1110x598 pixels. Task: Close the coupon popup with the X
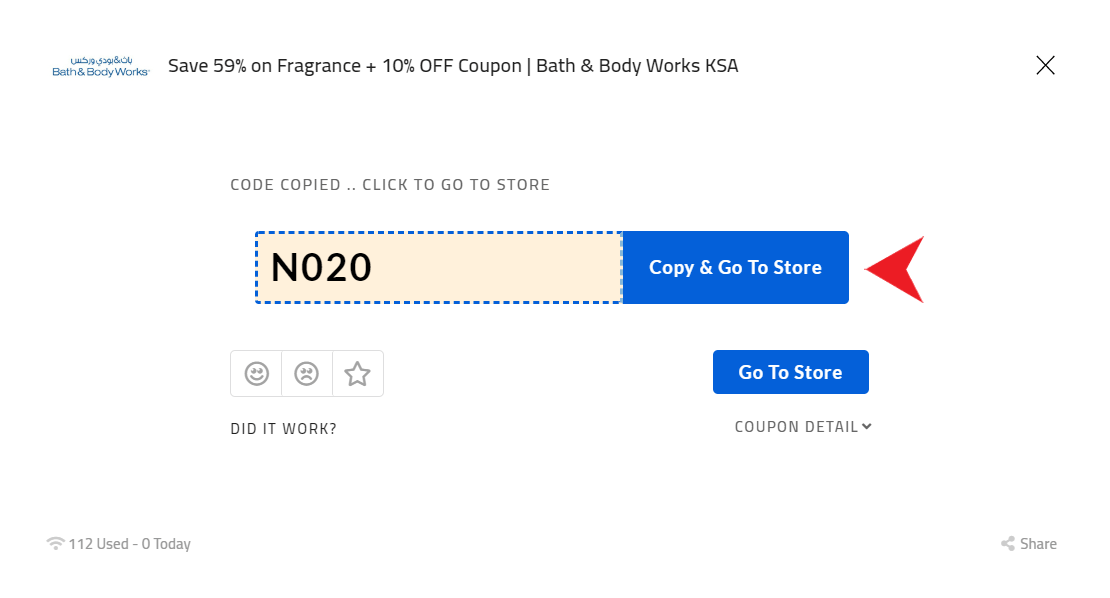coord(1045,66)
